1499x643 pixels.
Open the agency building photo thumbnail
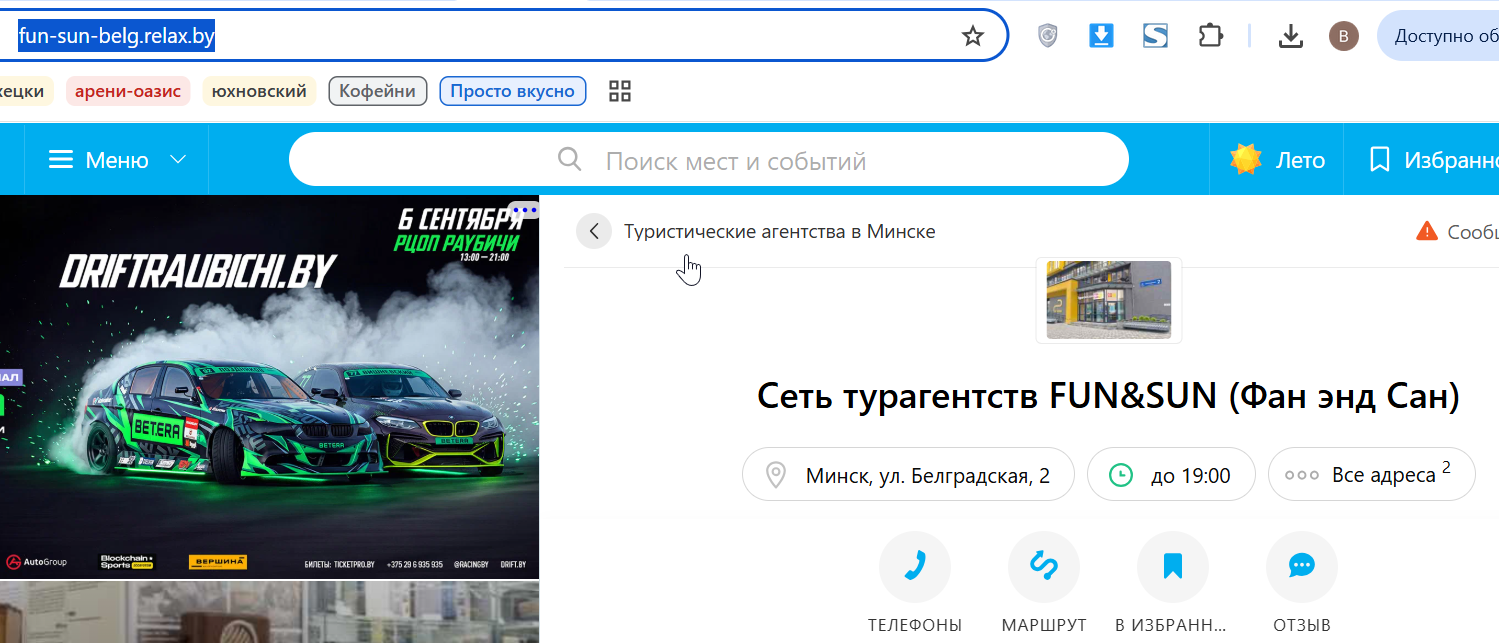point(1108,300)
